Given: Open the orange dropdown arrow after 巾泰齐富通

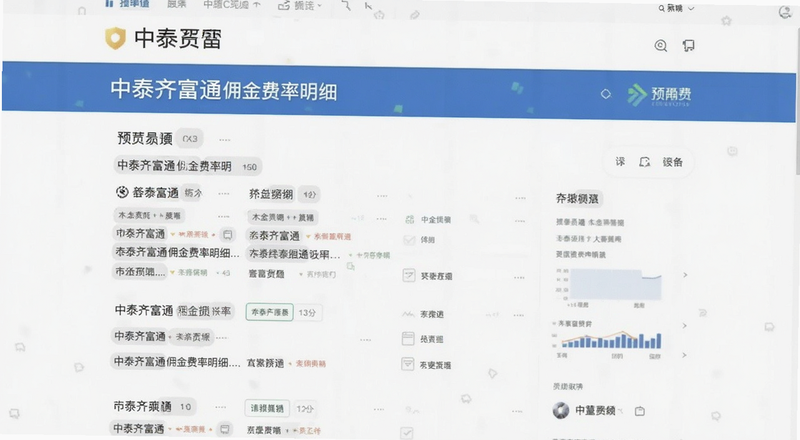Looking at the screenshot, I should pos(173,234).
